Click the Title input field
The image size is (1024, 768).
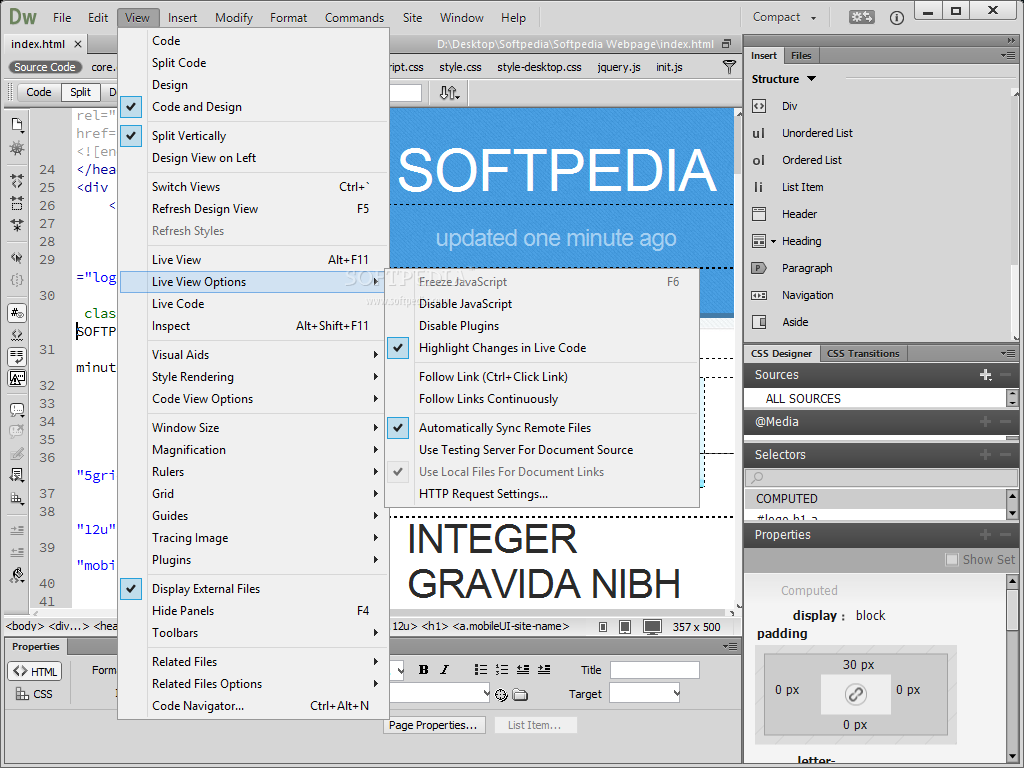(654, 669)
